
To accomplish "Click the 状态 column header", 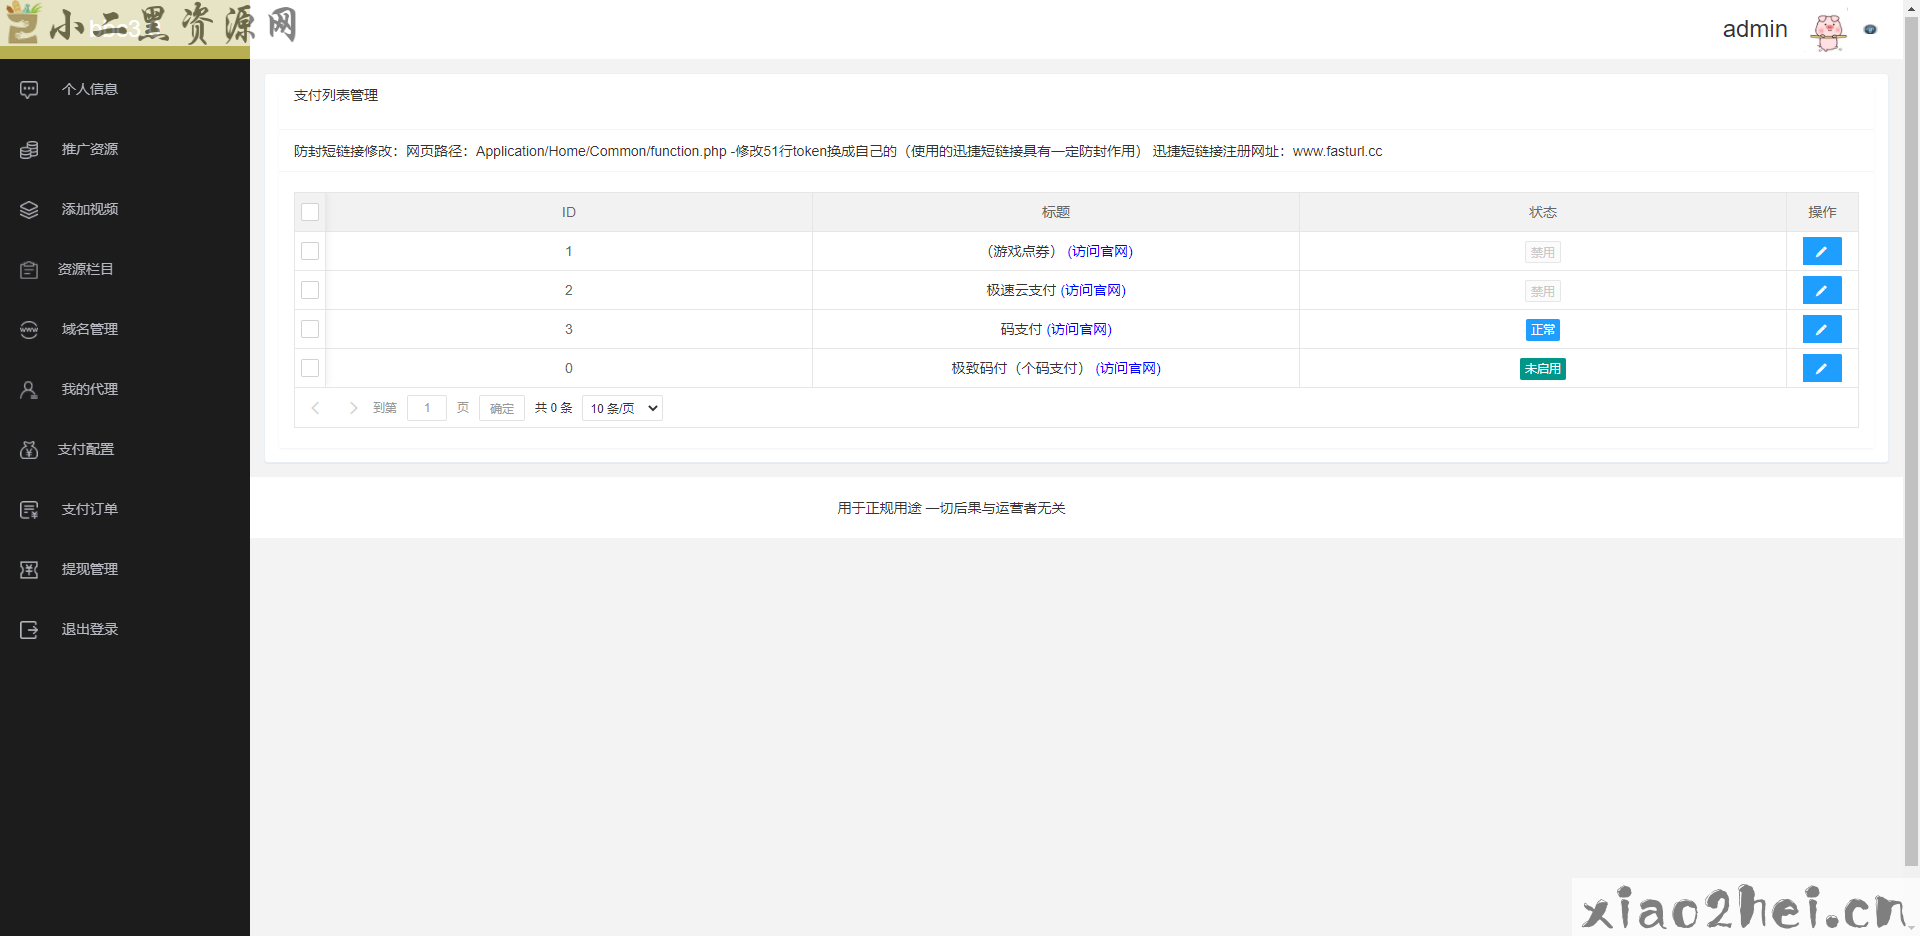I will click(x=1543, y=212).
